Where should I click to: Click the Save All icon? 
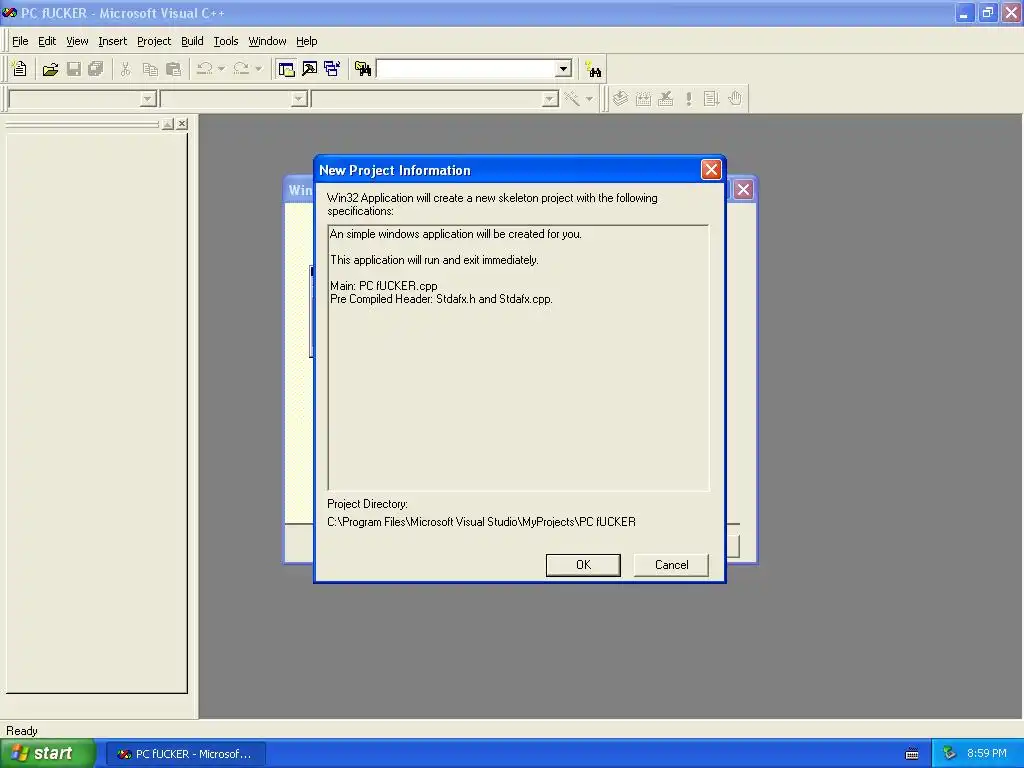pyautogui.click(x=96, y=69)
